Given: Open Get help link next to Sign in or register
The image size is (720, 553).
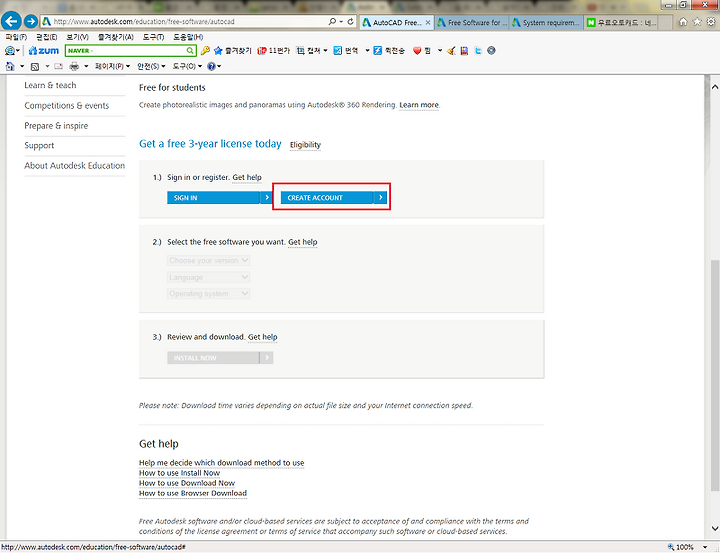Looking at the screenshot, I should (247, 177).
